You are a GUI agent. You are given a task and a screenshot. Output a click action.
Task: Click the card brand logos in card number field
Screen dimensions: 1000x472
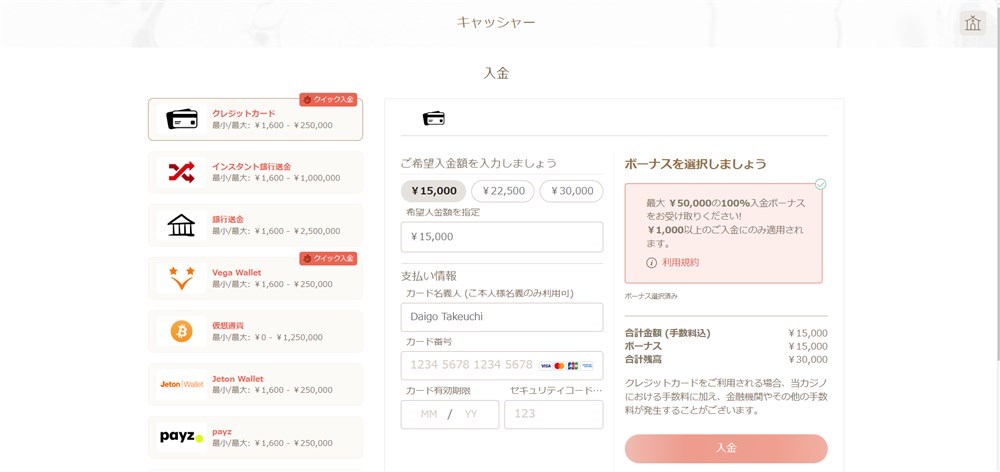[x=566, y=365]
